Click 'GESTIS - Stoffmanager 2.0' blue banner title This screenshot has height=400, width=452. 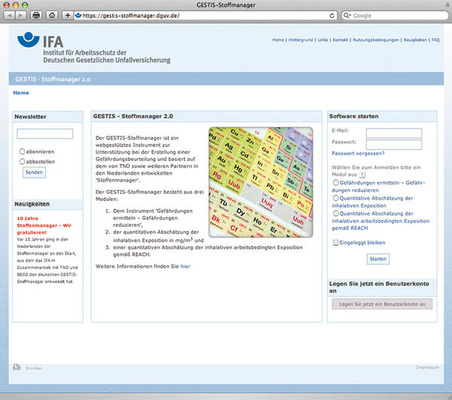(x=53, y=79)
